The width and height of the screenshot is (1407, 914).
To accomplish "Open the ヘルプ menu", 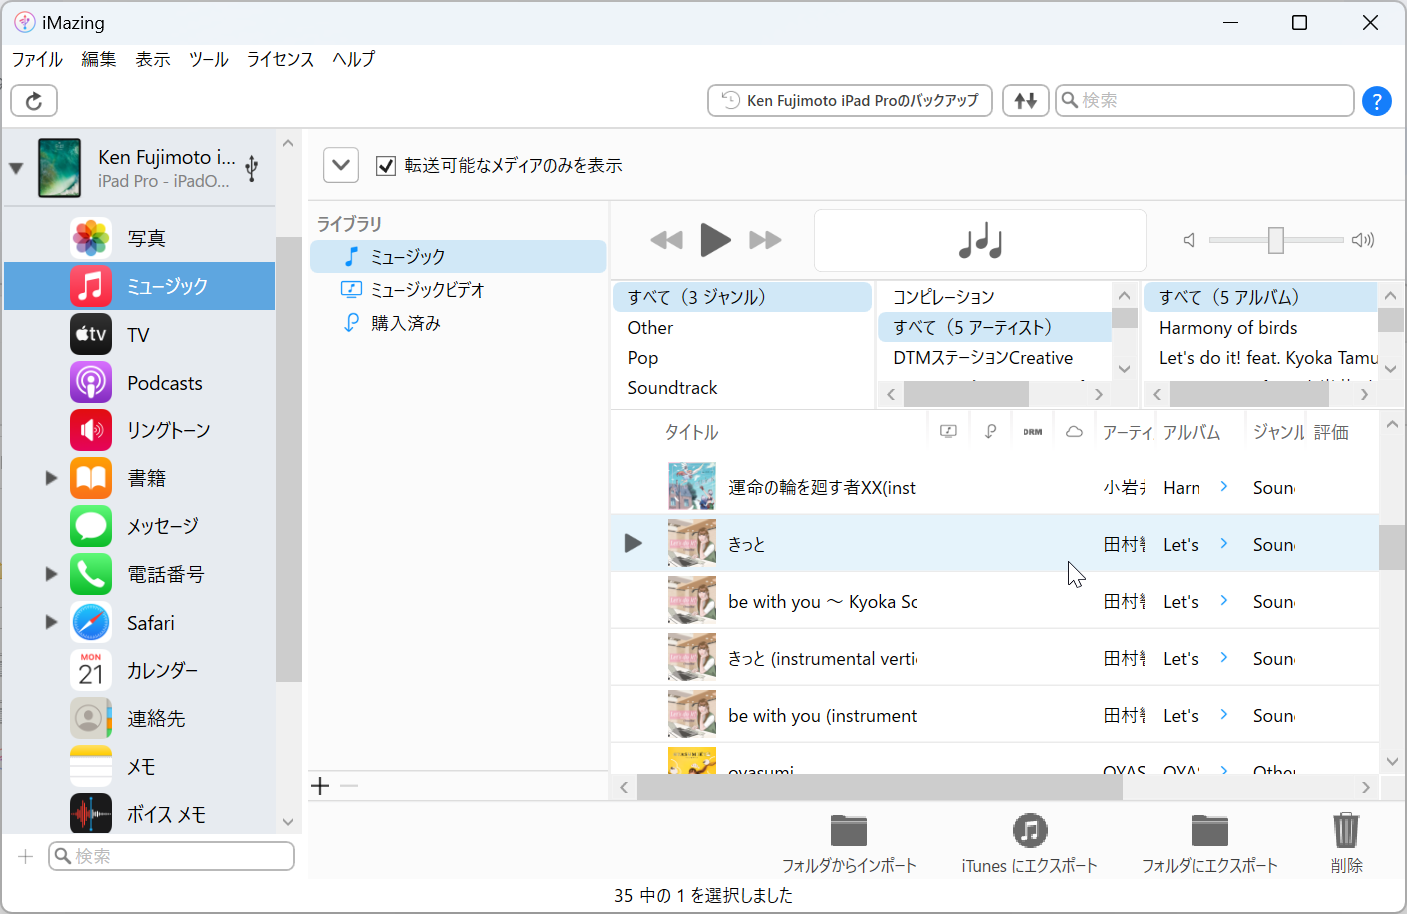I will pyautogui.click(x=354, y=59).
